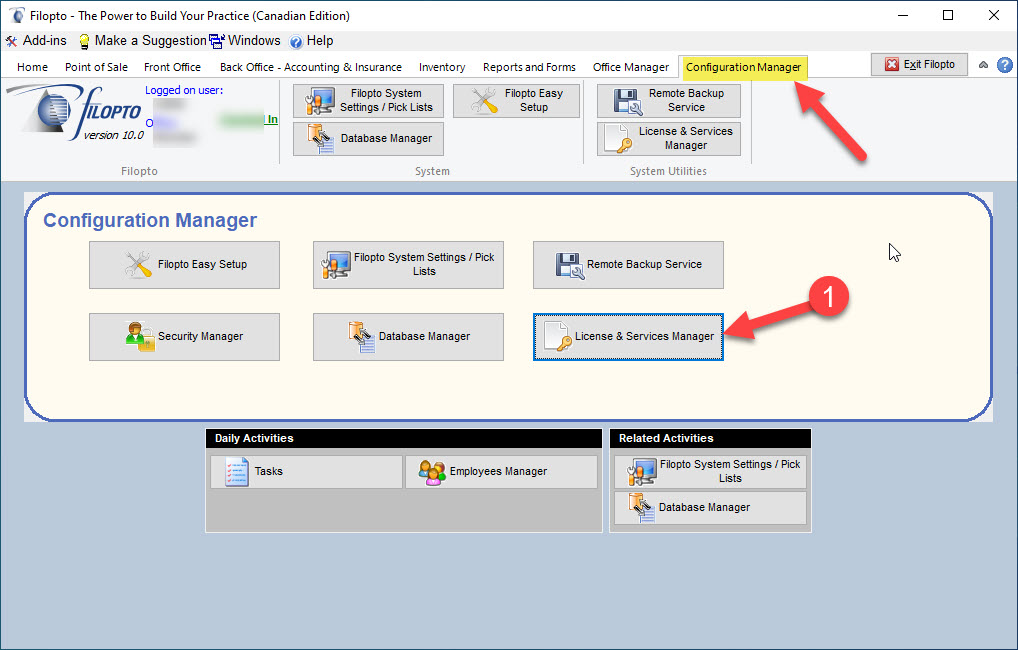Click the Help menu text
This screenshot has width=1018, height=650.
pos(319,41)
